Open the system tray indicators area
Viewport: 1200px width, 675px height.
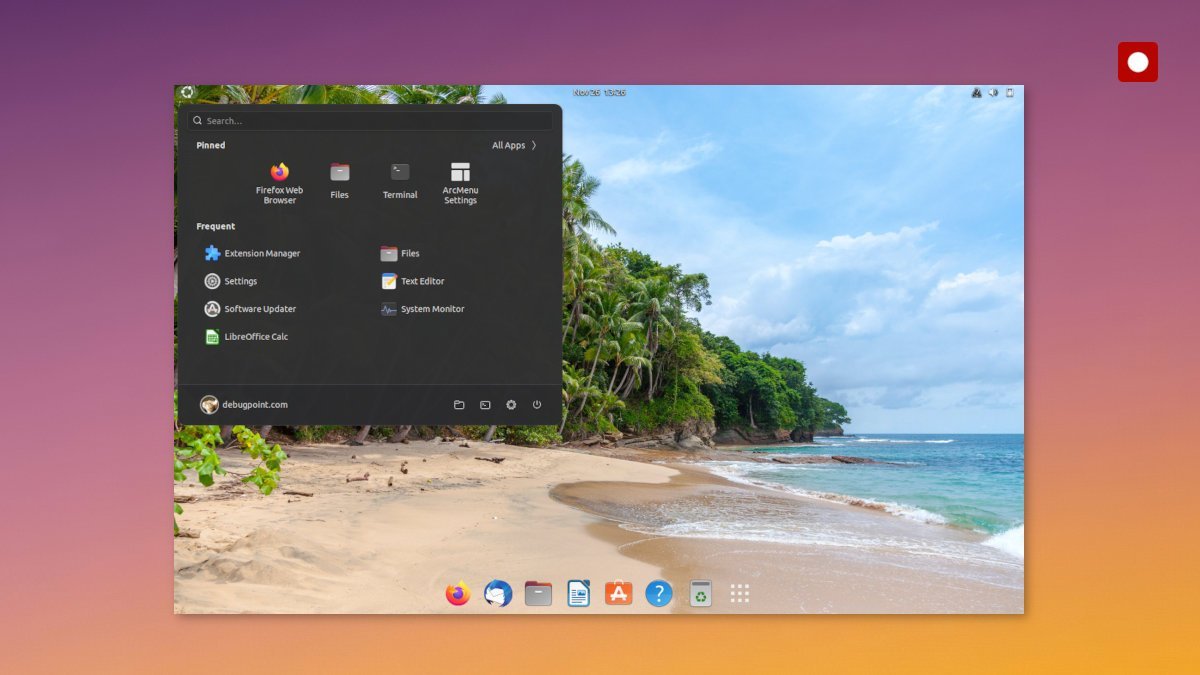(993, 91)
